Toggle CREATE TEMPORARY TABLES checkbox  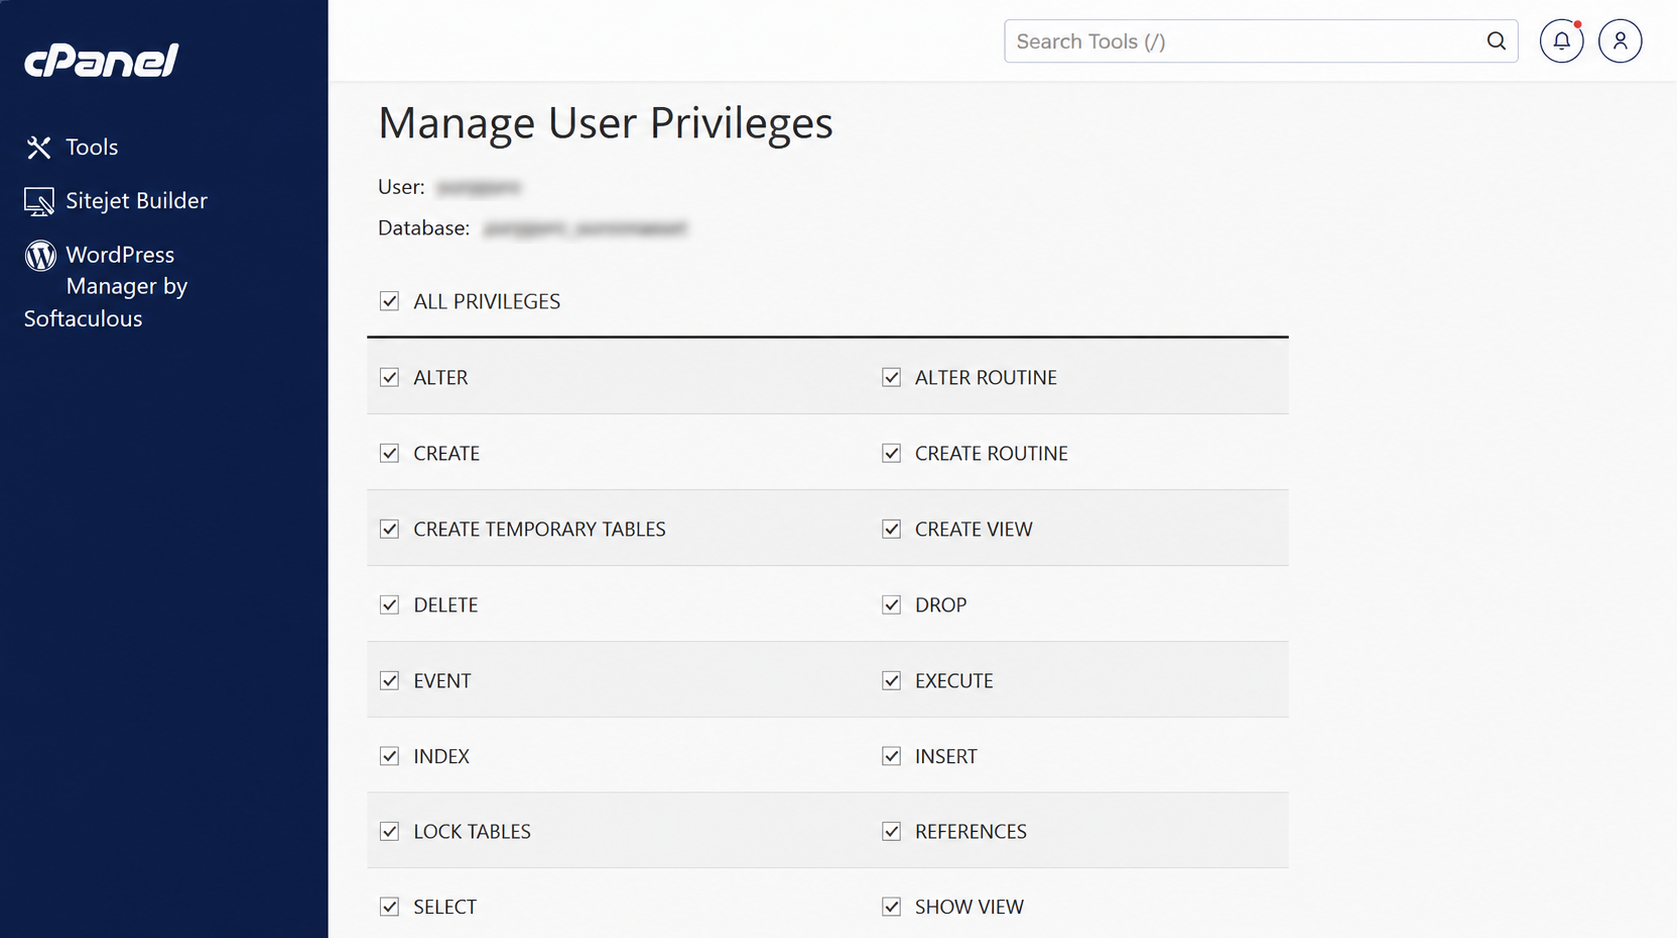coord(389,529)
